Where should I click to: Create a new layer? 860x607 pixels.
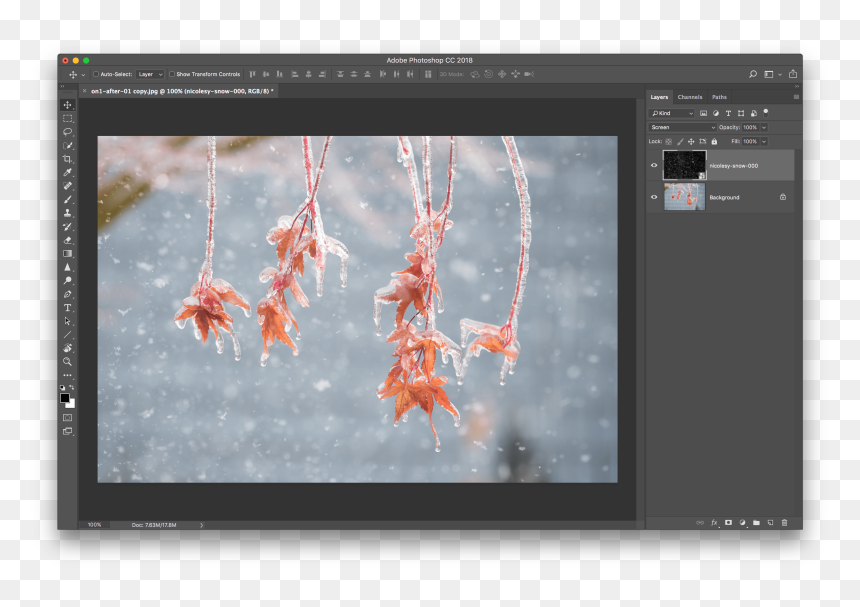coord(770,523)
